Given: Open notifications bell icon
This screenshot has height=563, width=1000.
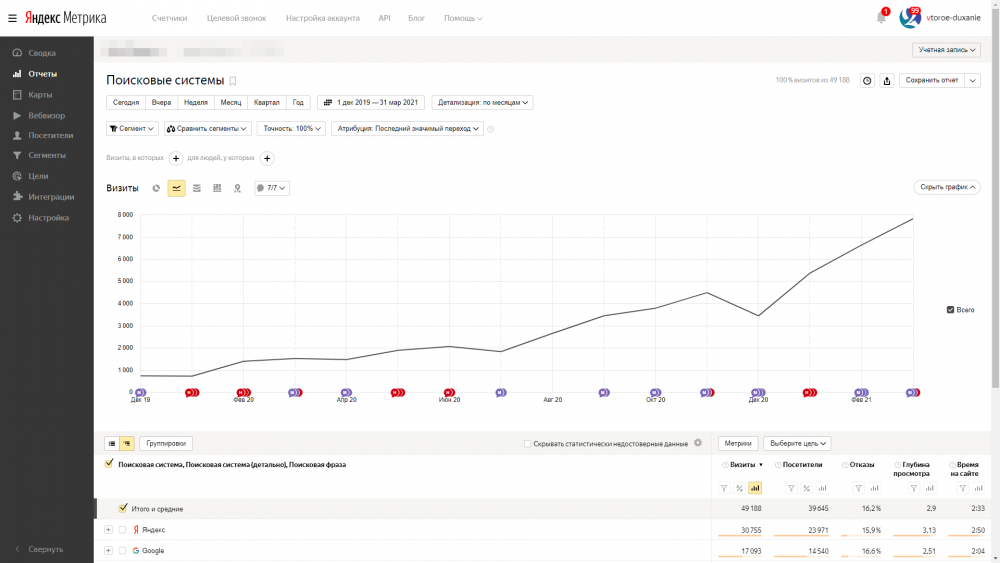Looking at the screenshot, I should pos(881,17).
